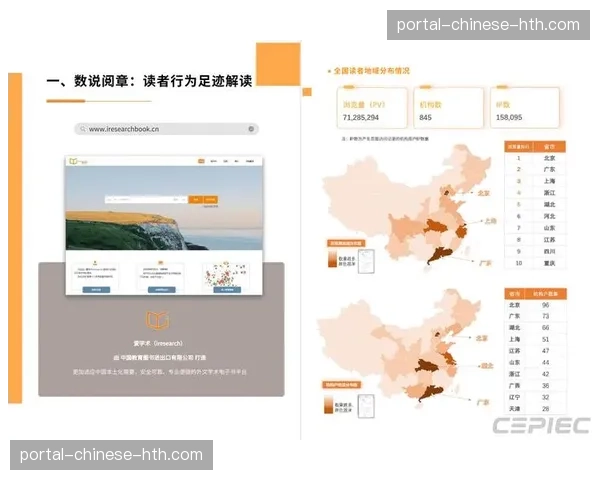Click rank 3 row 上海 in ranking table
600x480 pixels.
click(x=535, y=181)
